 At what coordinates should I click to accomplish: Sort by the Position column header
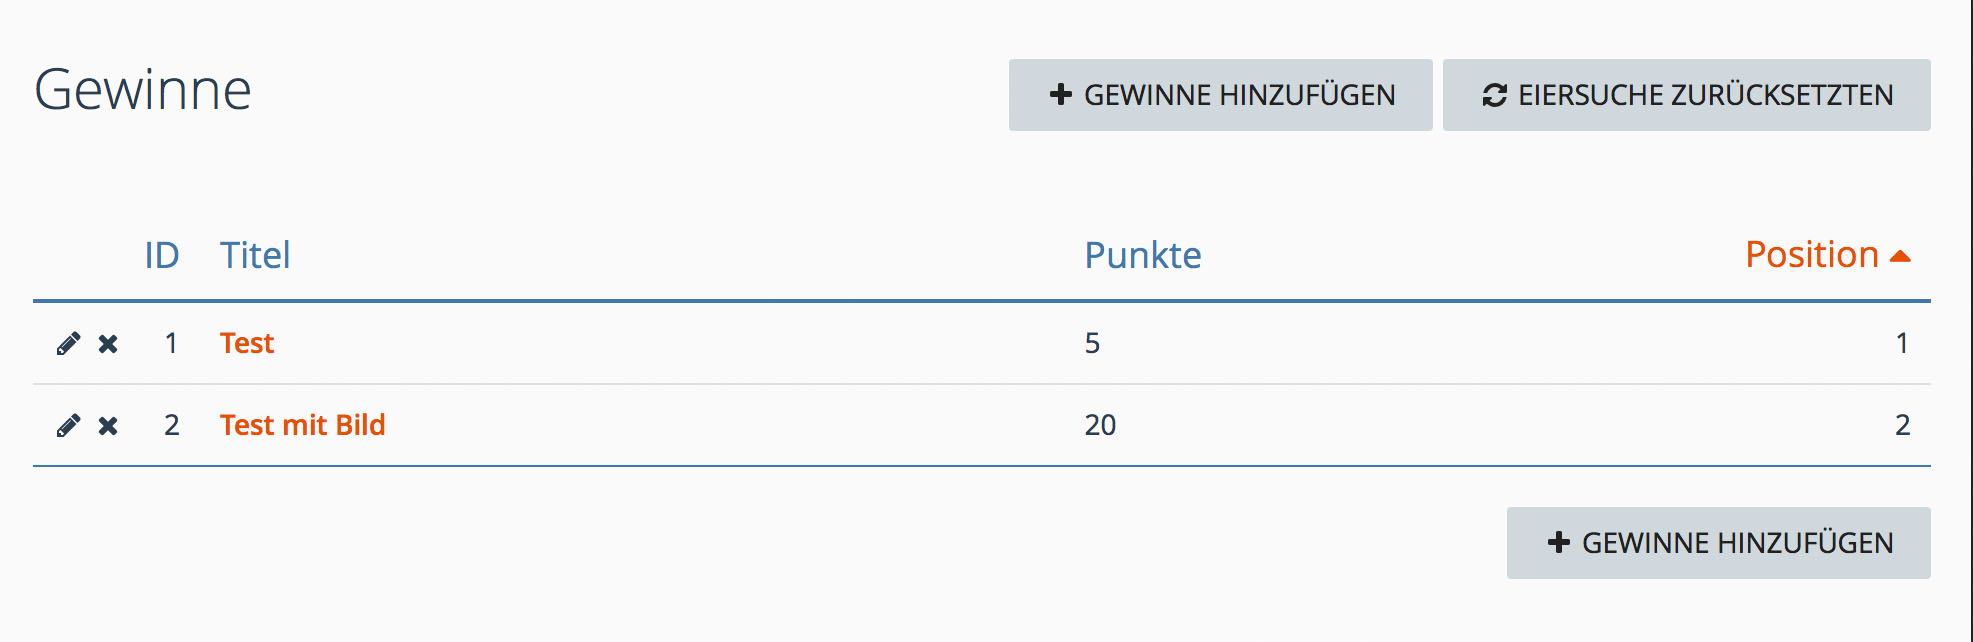pyautogui.click(x=1811, y=256)
